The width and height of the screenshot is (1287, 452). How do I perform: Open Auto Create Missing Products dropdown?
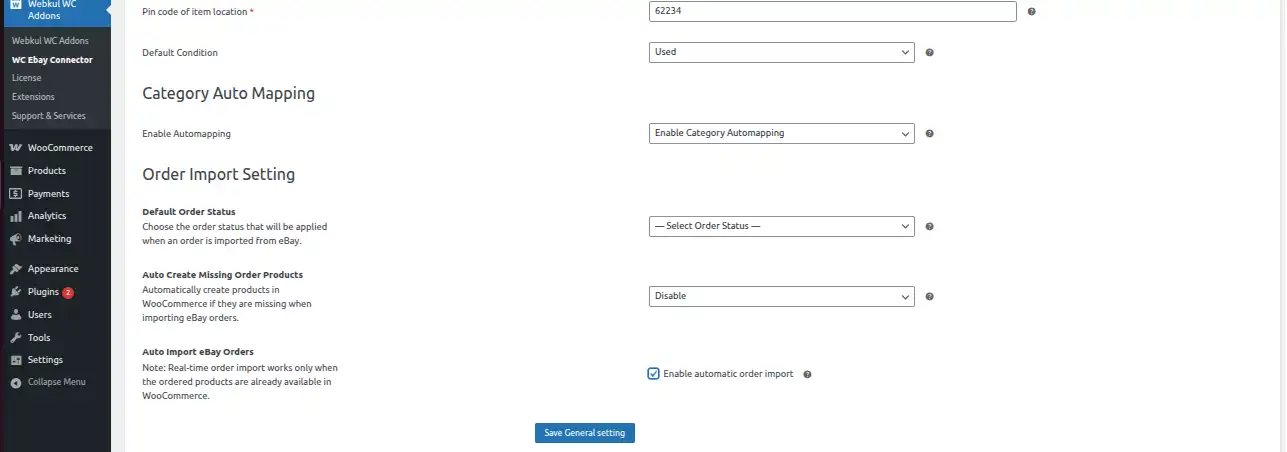click(781, 297)
